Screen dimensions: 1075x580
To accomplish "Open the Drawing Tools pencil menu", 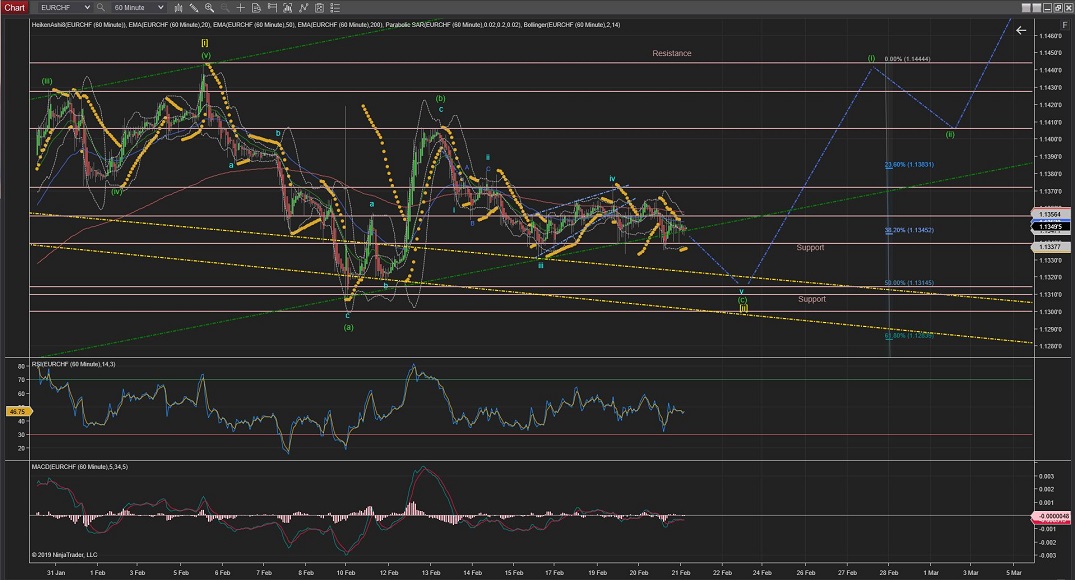I will pyautogui.click(x=193, y=7).
